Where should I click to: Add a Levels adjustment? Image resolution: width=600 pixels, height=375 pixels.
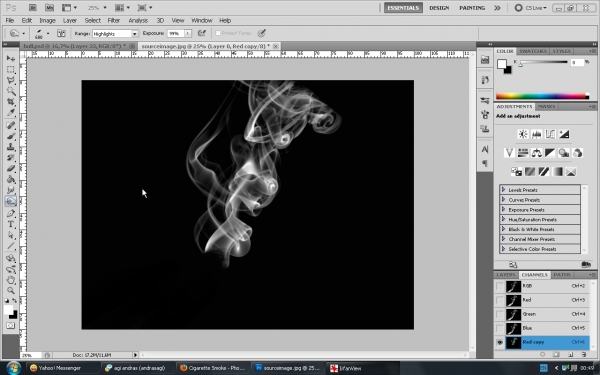(536, 134)
